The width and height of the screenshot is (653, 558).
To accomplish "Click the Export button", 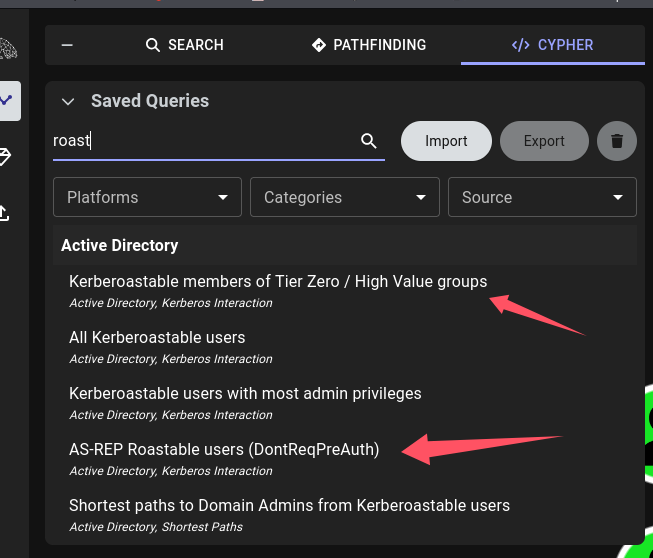I will tap(544, 141).
